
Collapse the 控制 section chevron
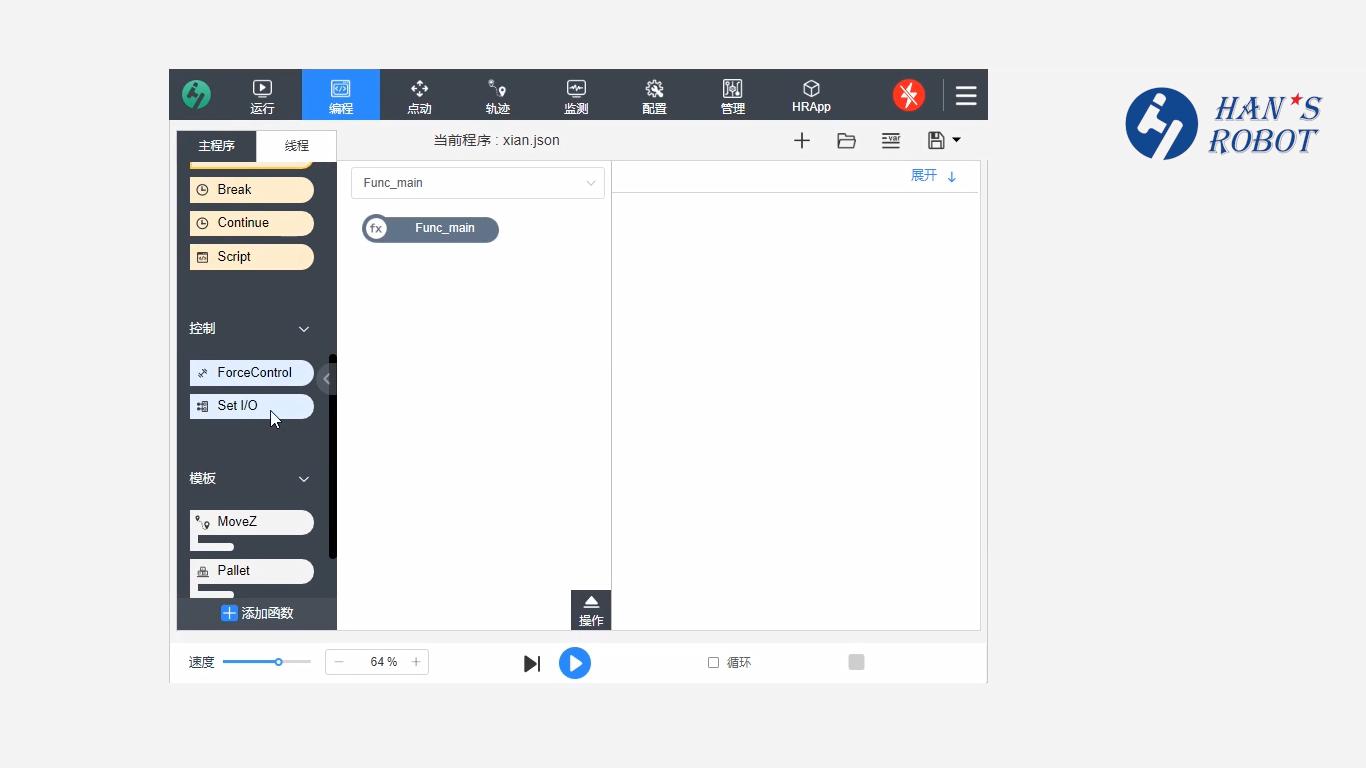304,329
